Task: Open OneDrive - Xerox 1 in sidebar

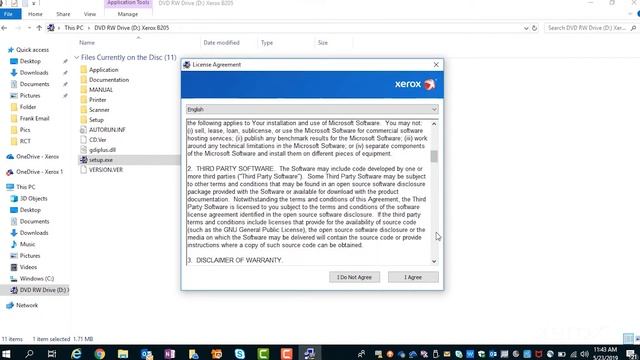Action: coord(40,172)
